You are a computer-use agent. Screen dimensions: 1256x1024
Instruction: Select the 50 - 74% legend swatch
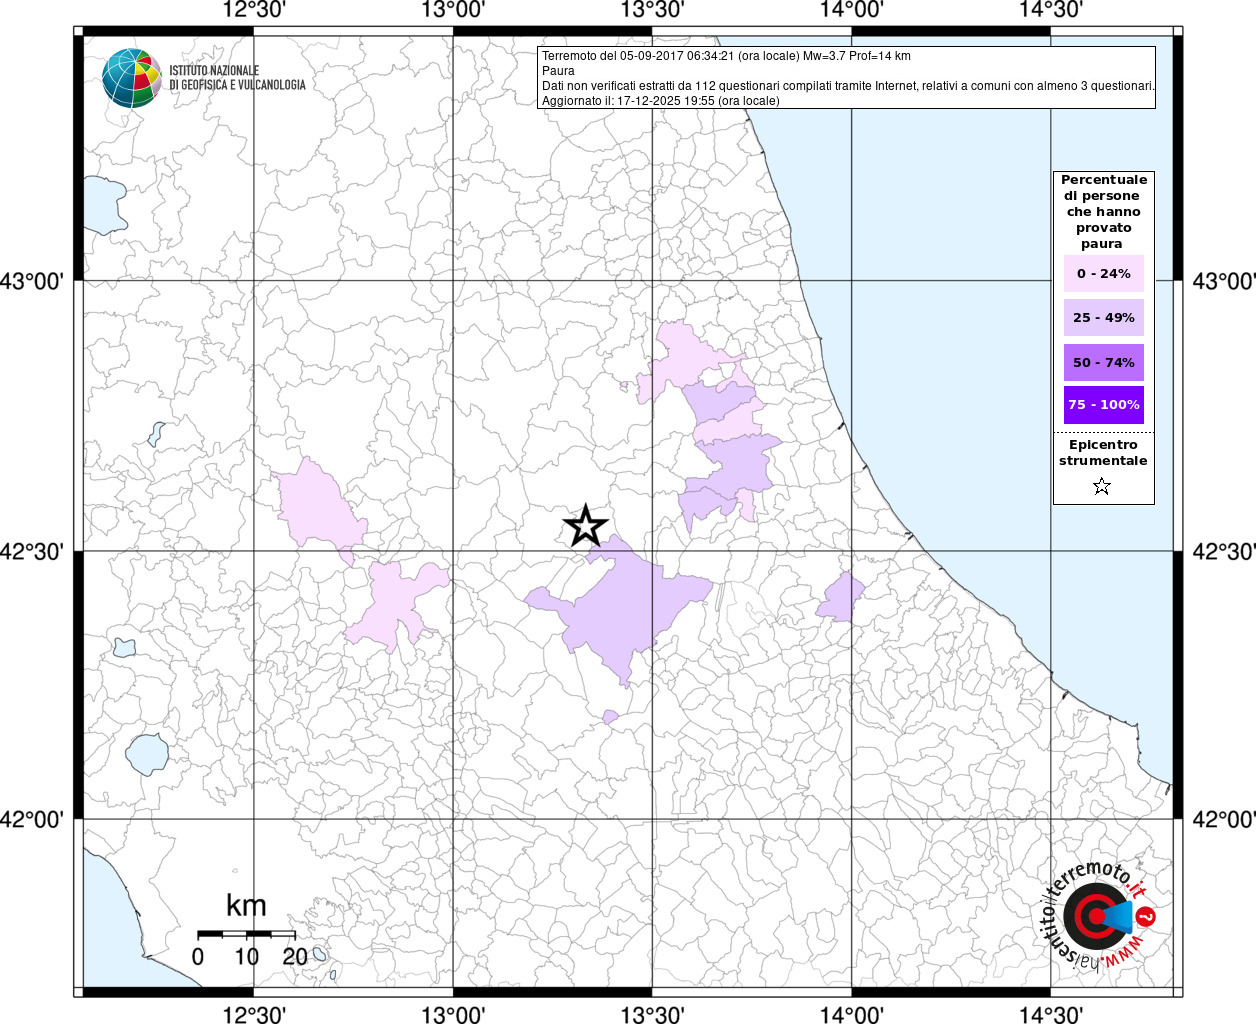[x=1104, y=363]
